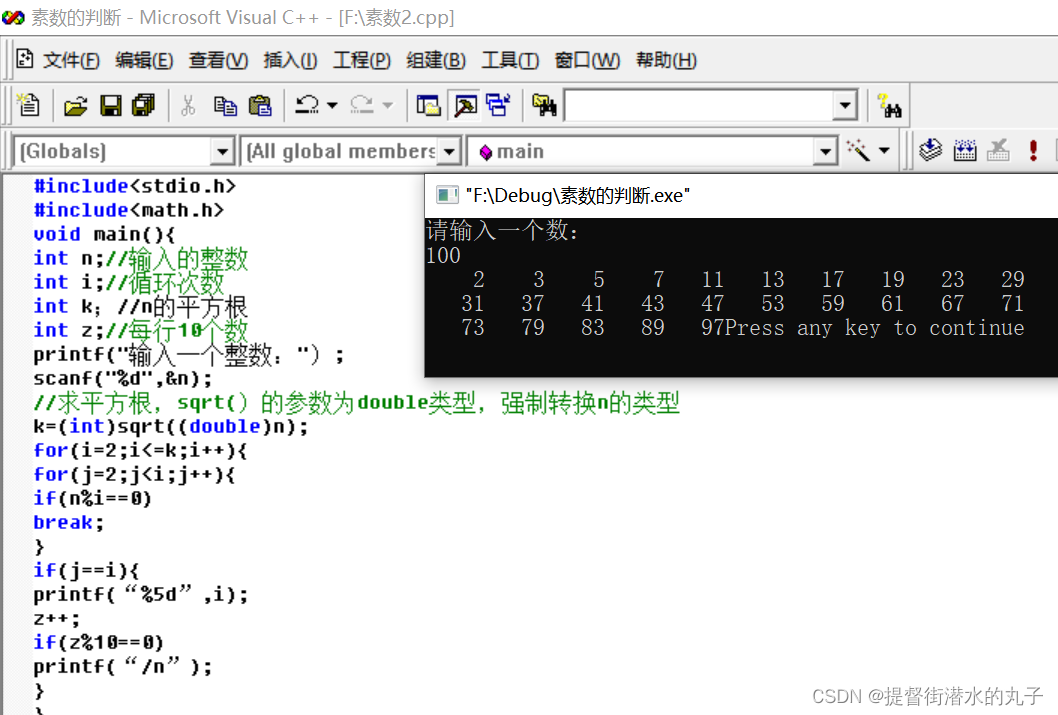This screenshot has height=715, width=1058.
Task: Click the scanf("%d",&n); code line
Action: [123, 378]
